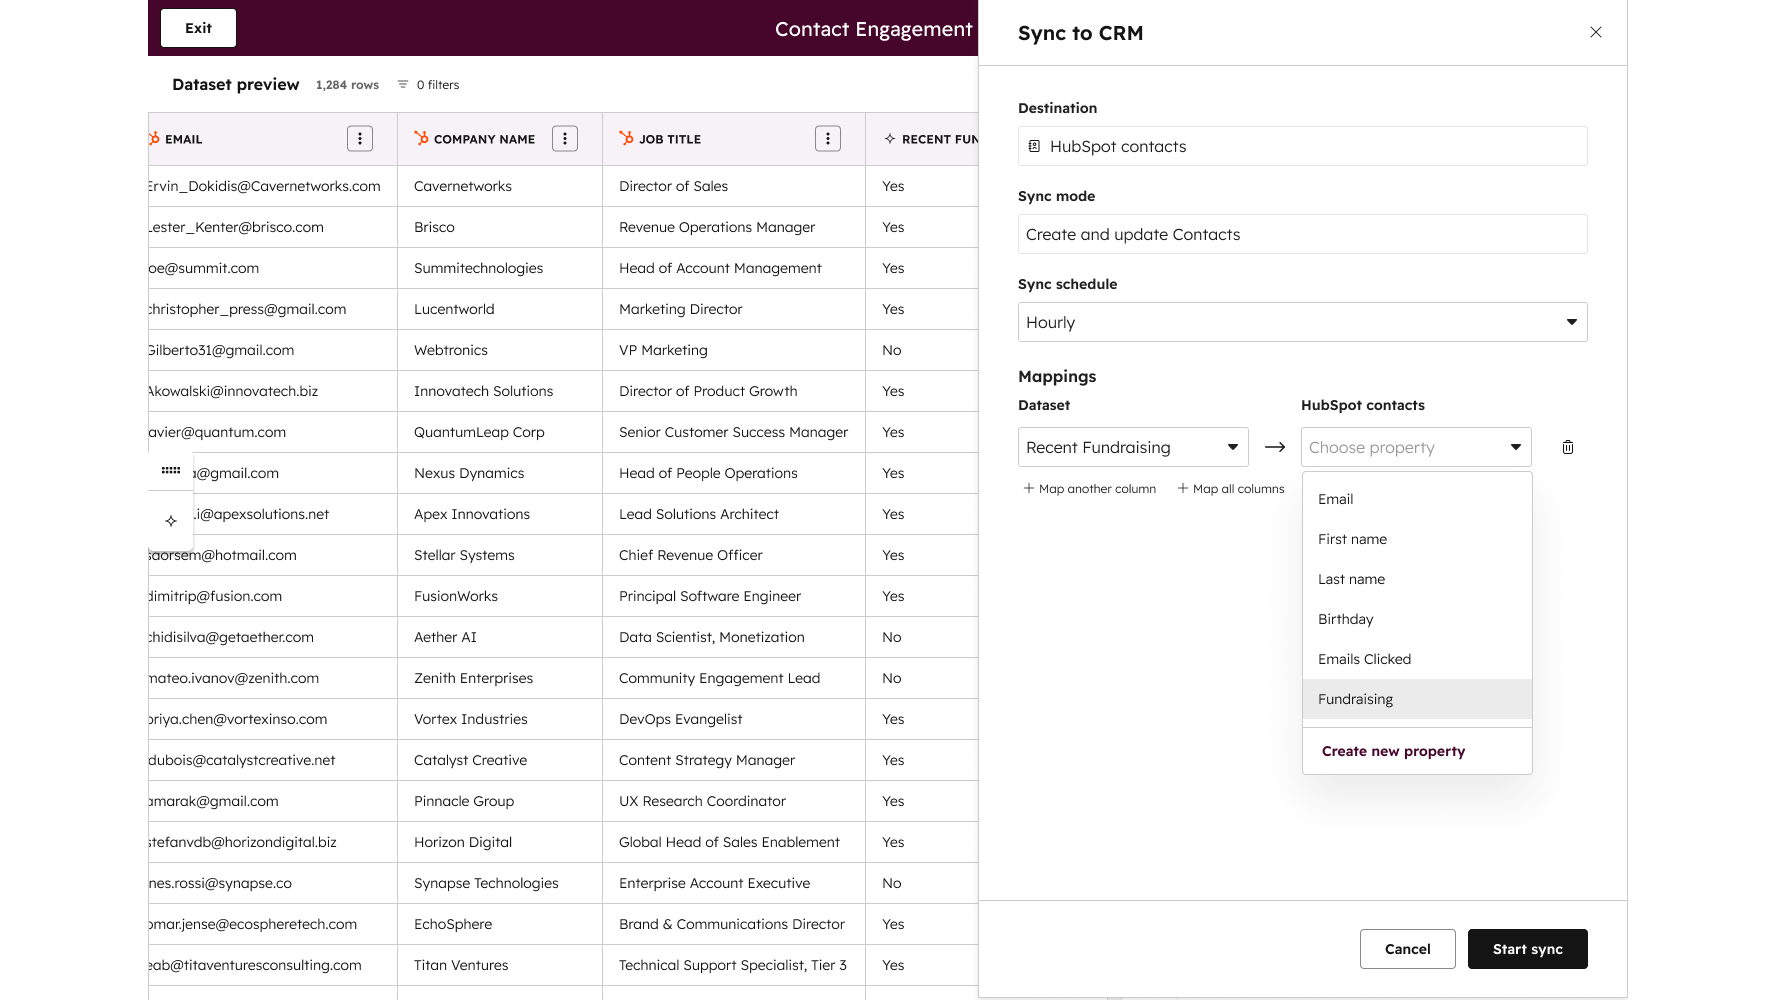Choose Emails Clicked from the property list
Screen dimensions: 1777x1000
(x=1364, y=659)
